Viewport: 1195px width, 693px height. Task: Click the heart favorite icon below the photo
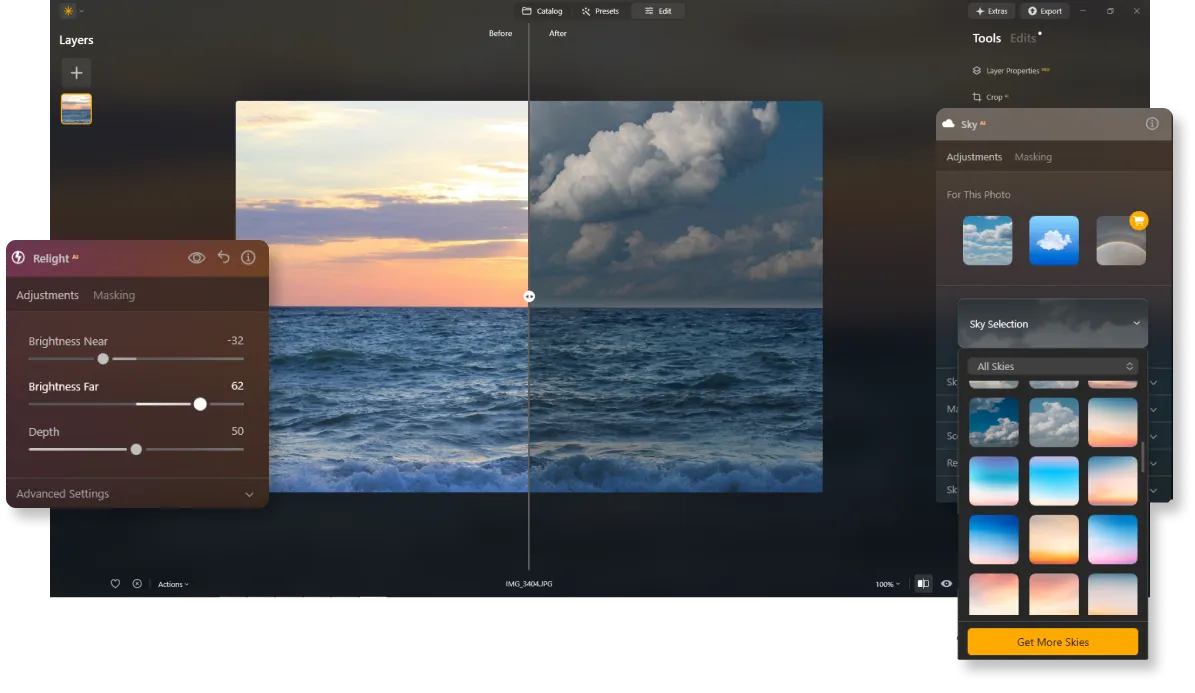[115, 584]
